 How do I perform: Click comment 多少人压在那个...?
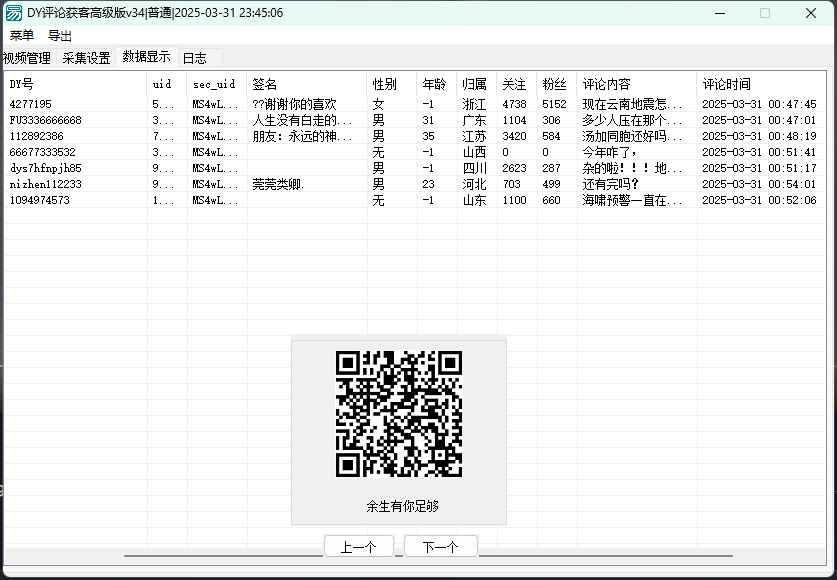coord(632,120)
